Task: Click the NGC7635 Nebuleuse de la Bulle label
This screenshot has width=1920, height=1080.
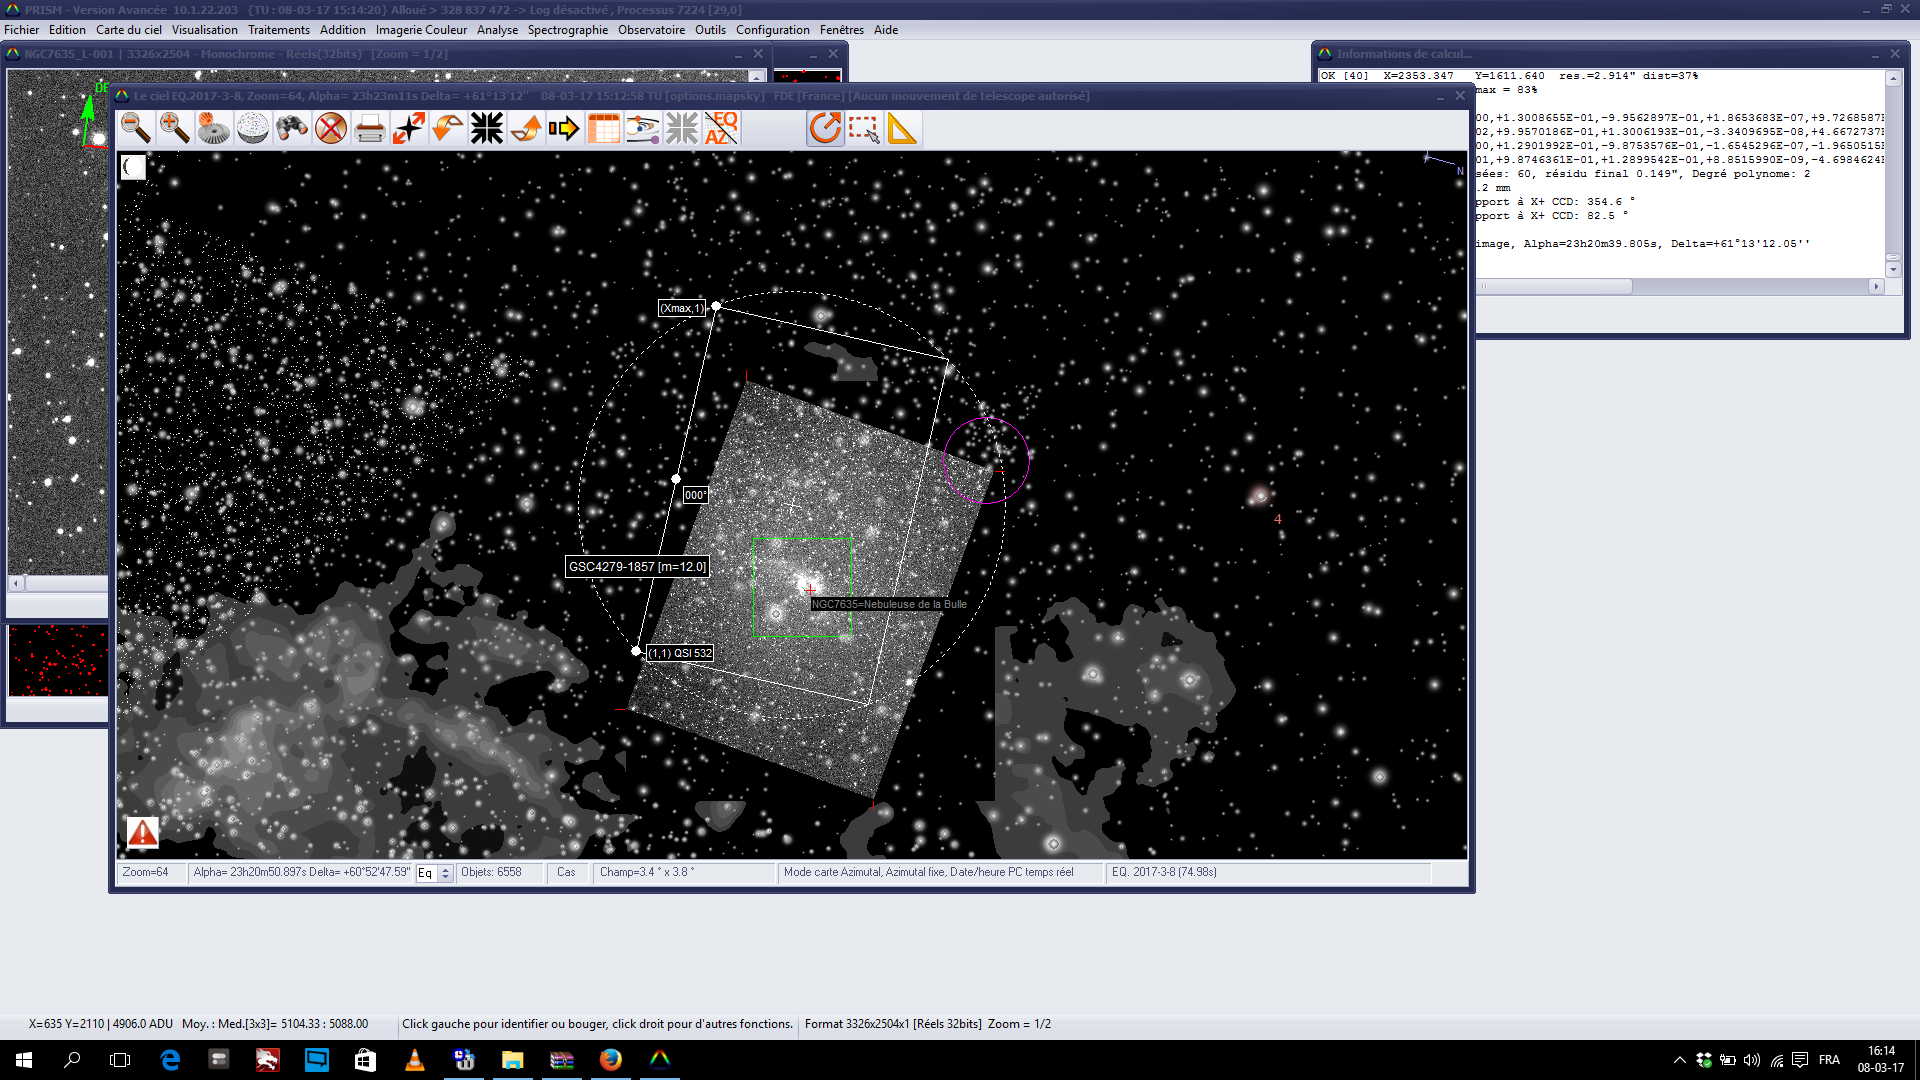Action: click(x=888, y=604)
